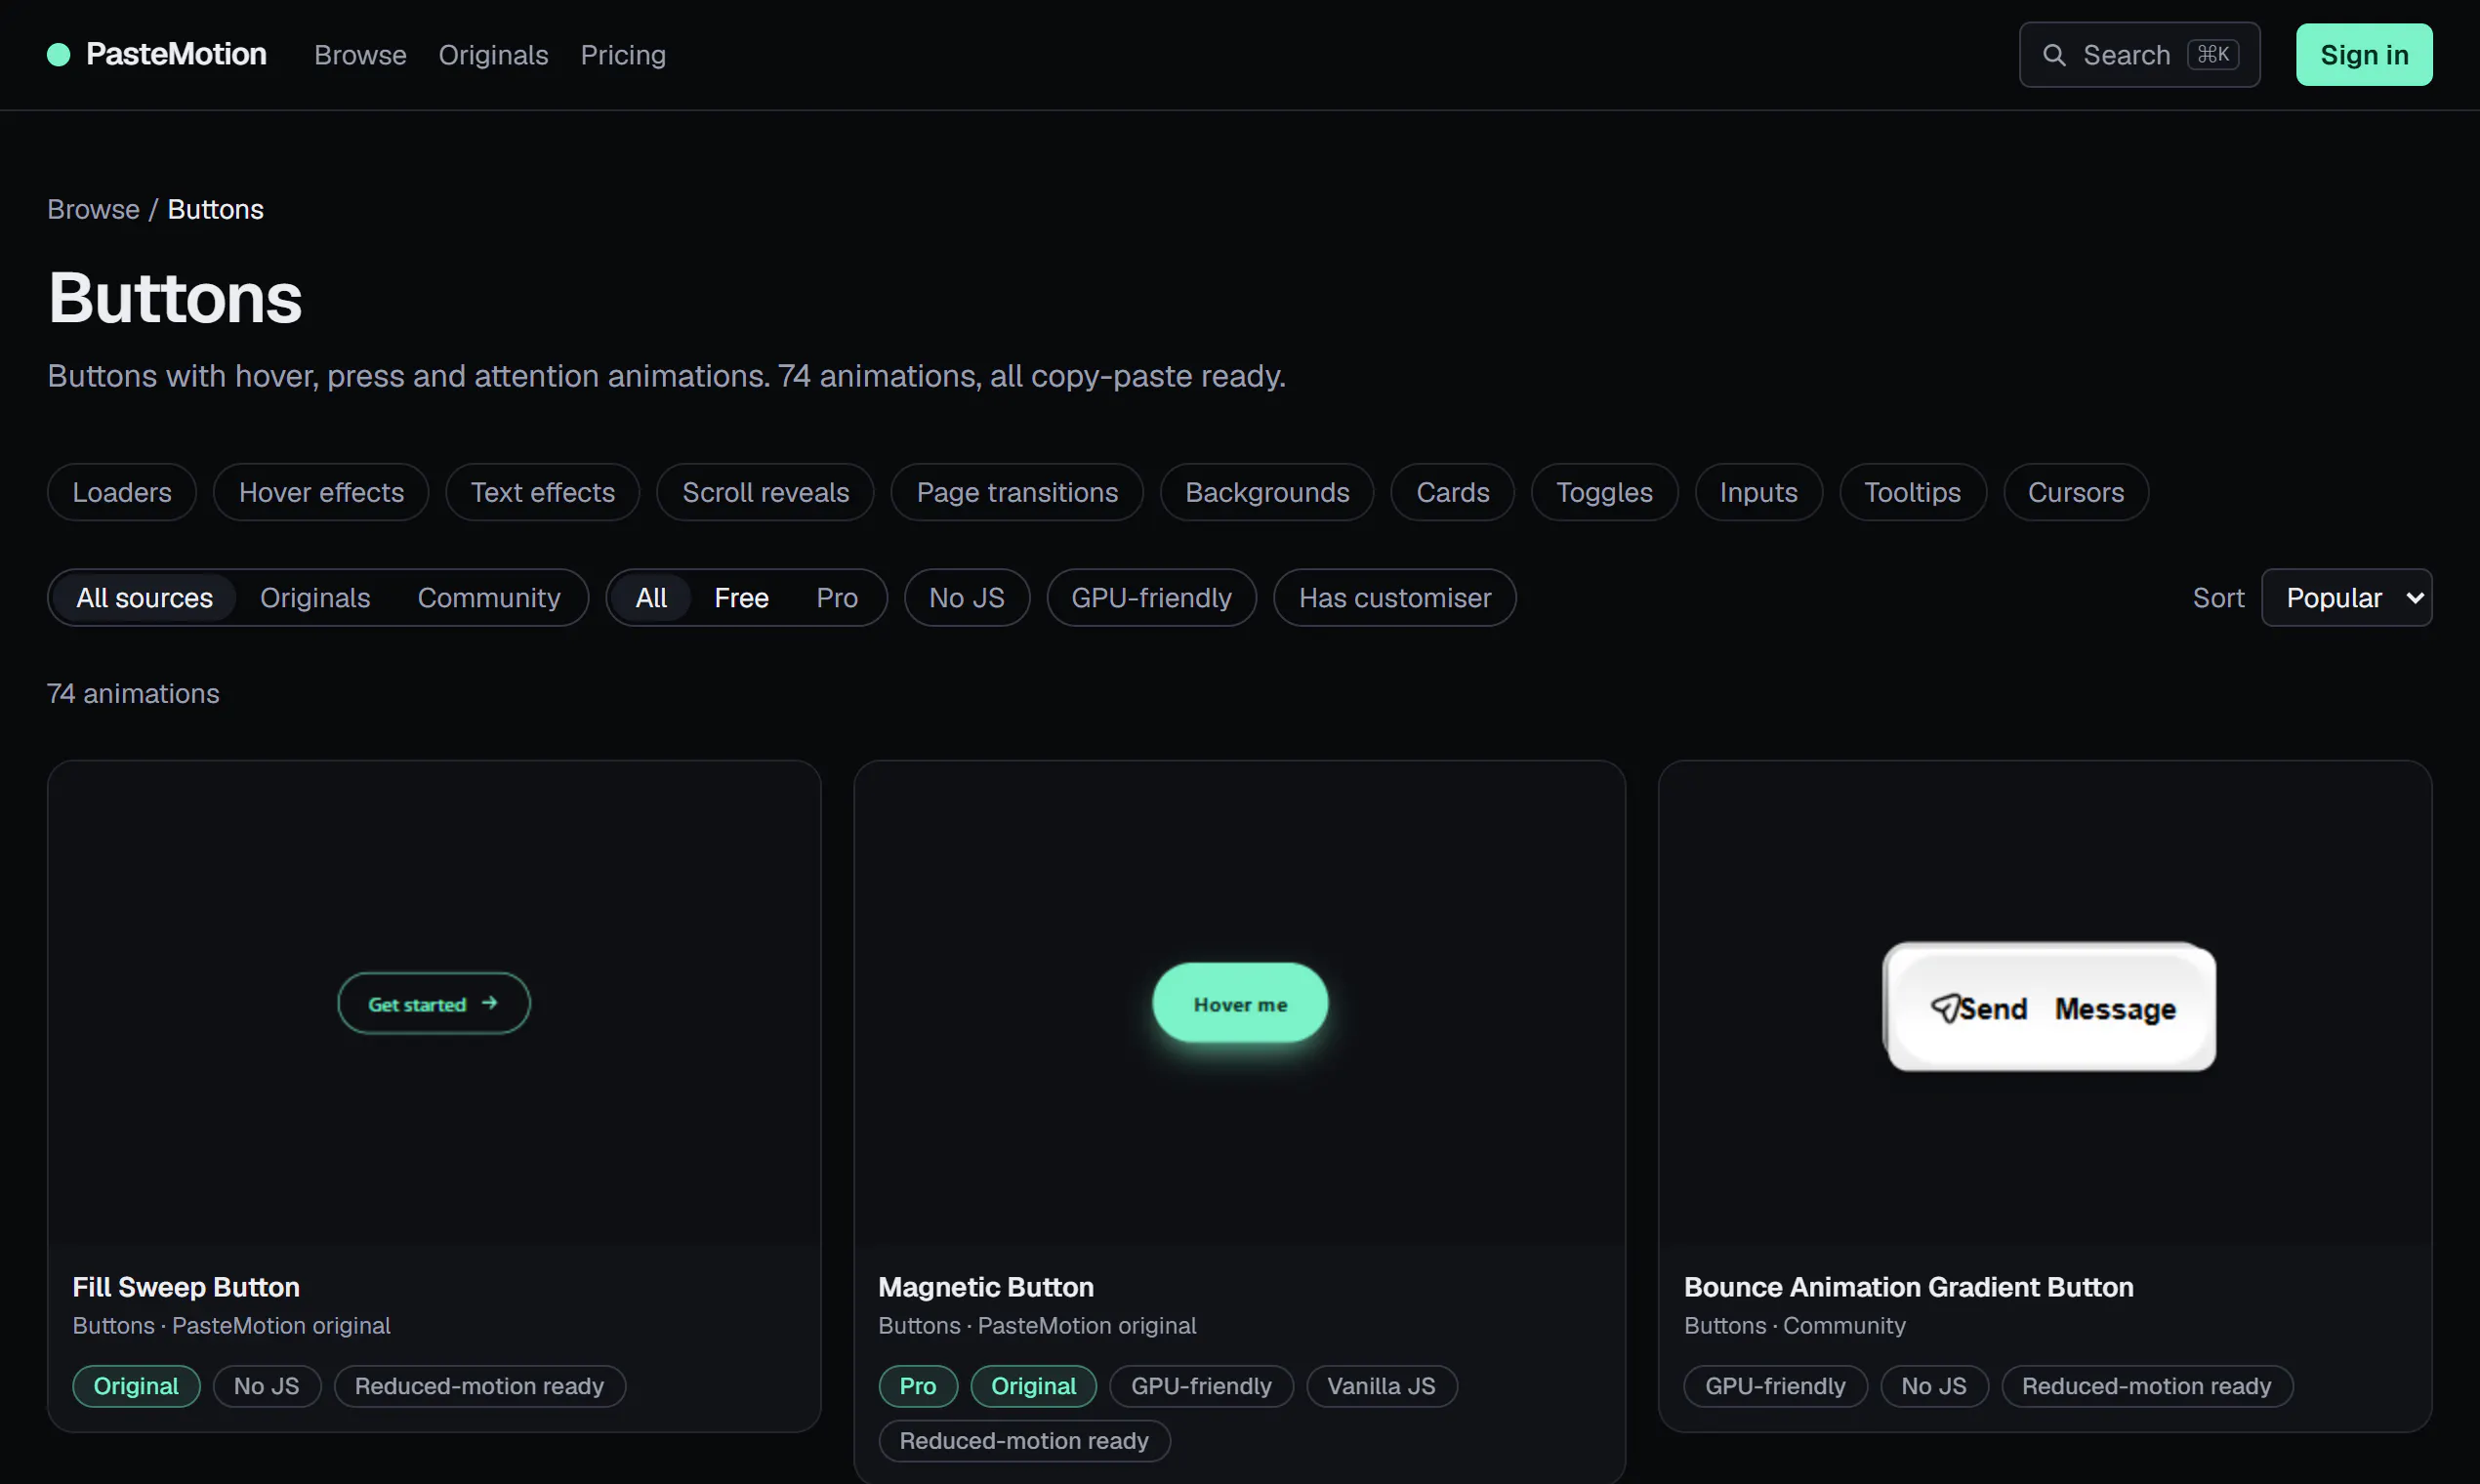Click the Pro tag on Magnetic Button

(917, 1386)
